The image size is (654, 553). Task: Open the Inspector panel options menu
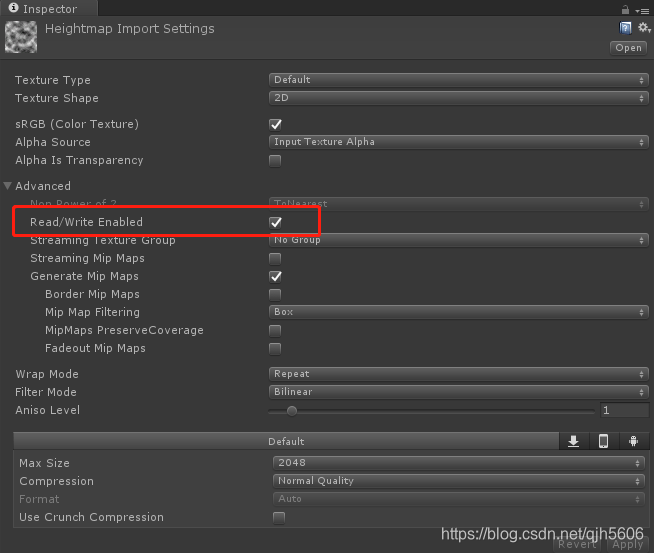pyautogui.click(x=642, y=11)
